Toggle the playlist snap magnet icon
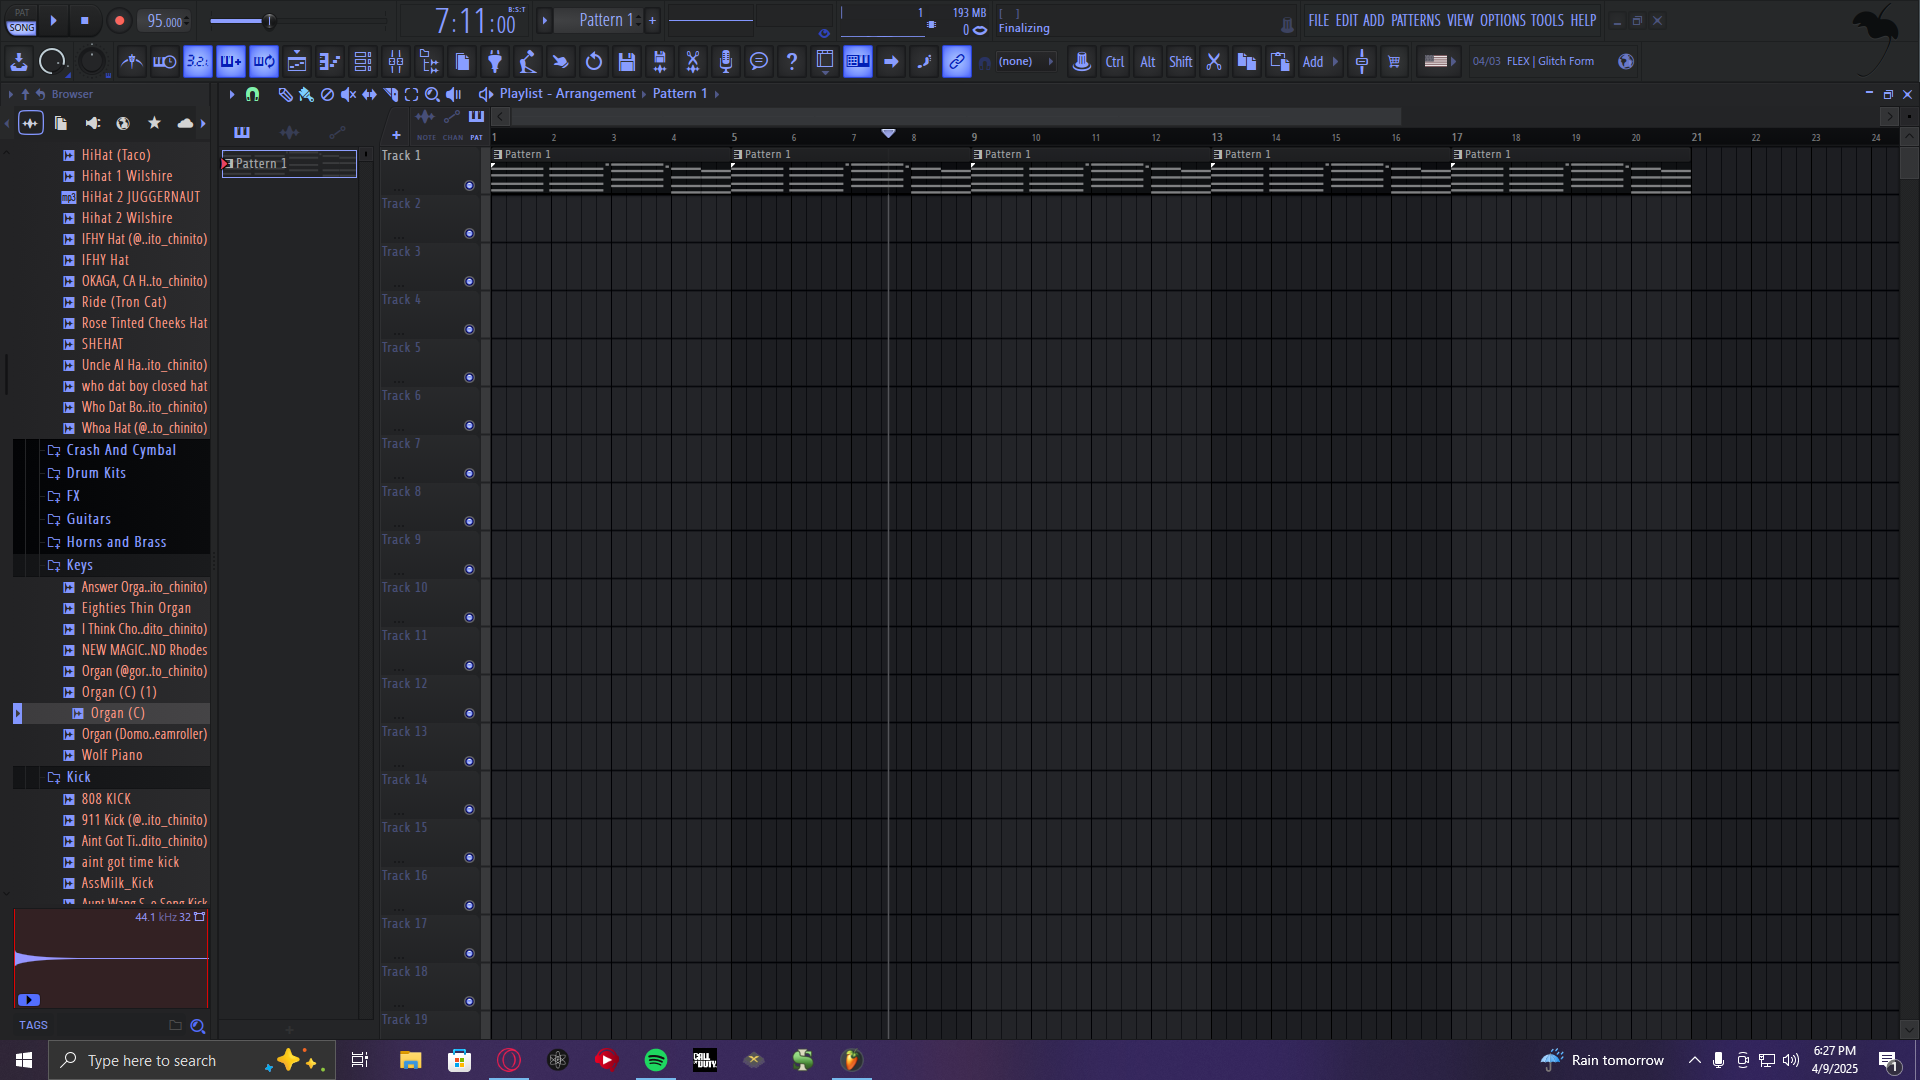Screen dimensions: 1920x1080 click(x=252, y=94)
